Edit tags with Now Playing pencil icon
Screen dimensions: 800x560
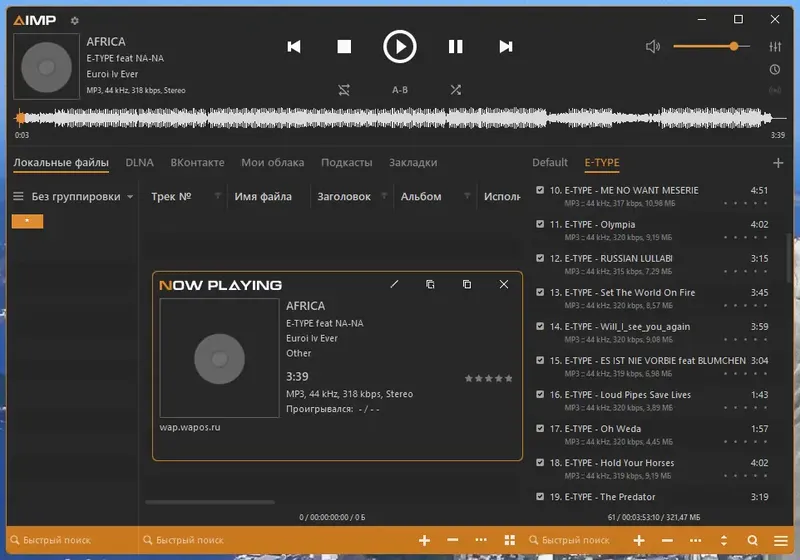[394, 285]
